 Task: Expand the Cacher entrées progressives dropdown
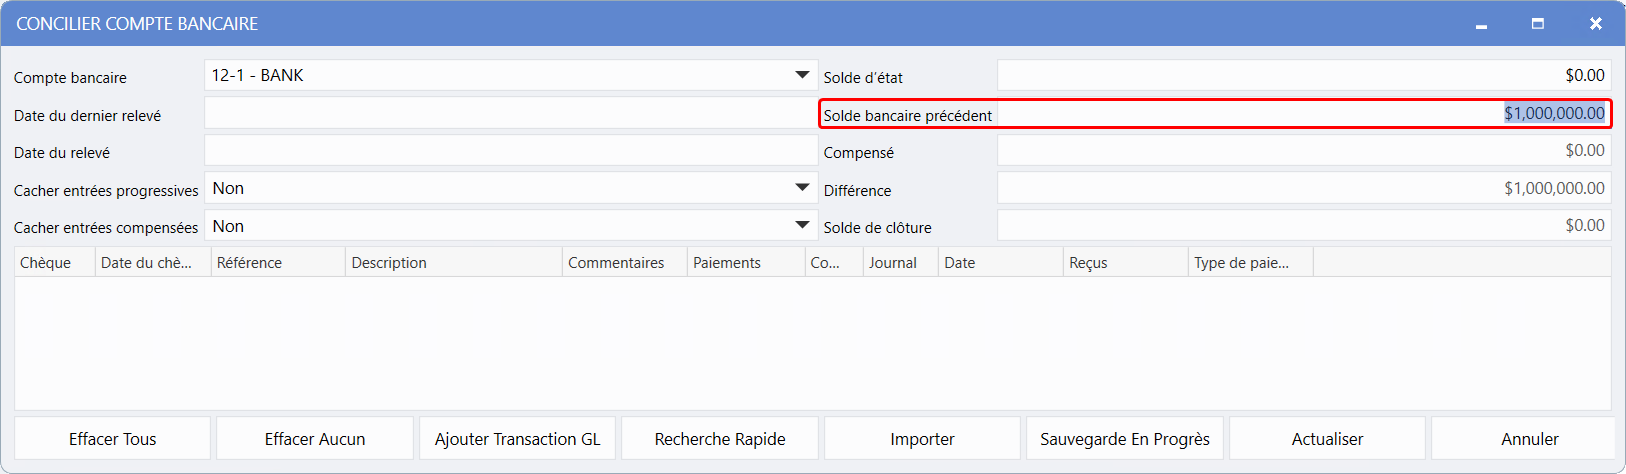click(801, 188)
